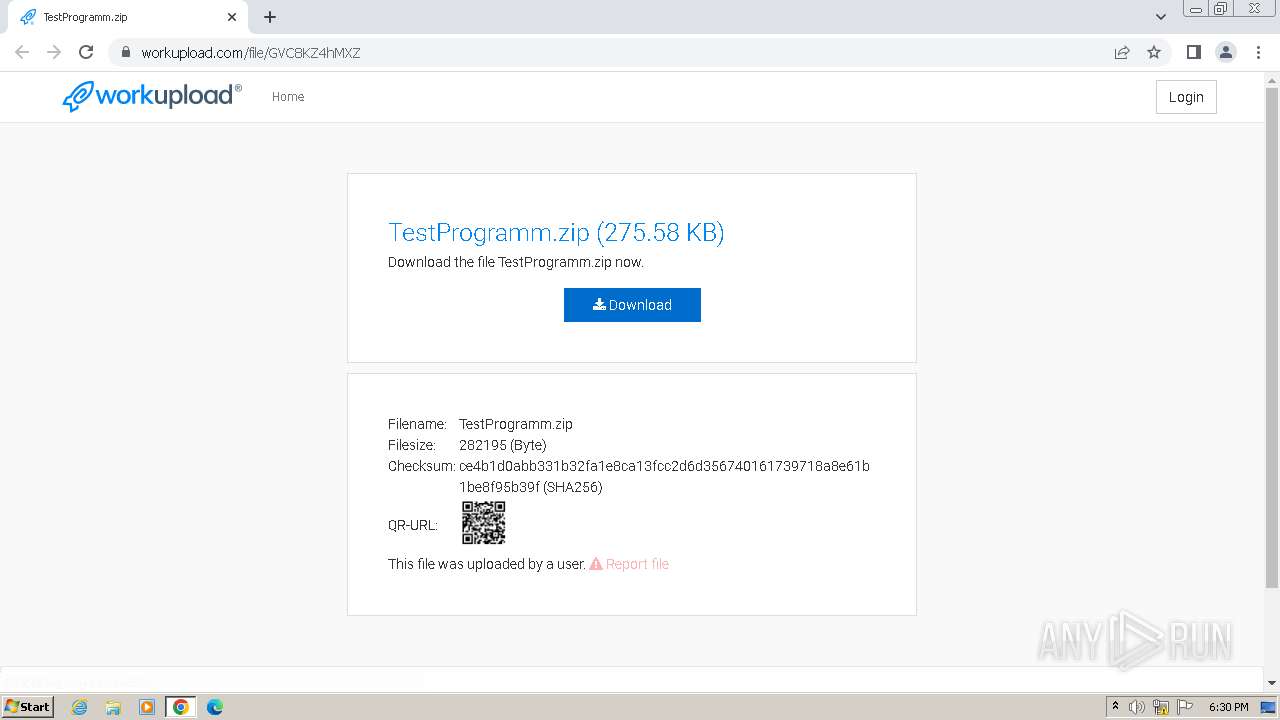Restore down the browser window
1280x720 pixels.
point(1221,9)
